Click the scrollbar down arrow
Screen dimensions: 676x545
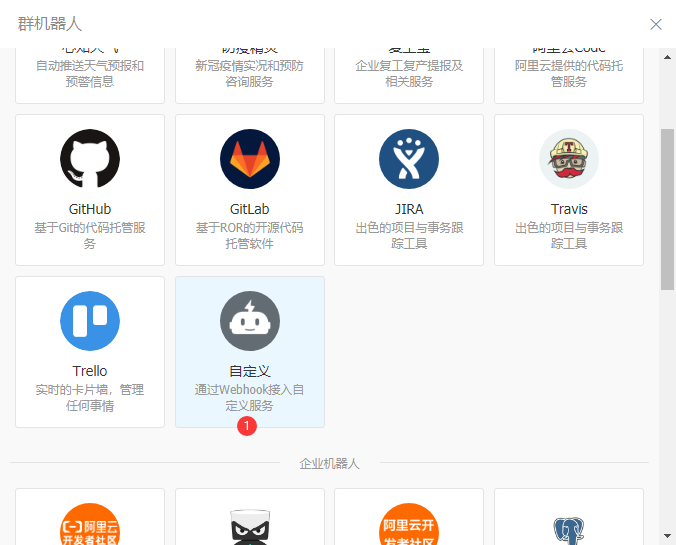(667, 536)
